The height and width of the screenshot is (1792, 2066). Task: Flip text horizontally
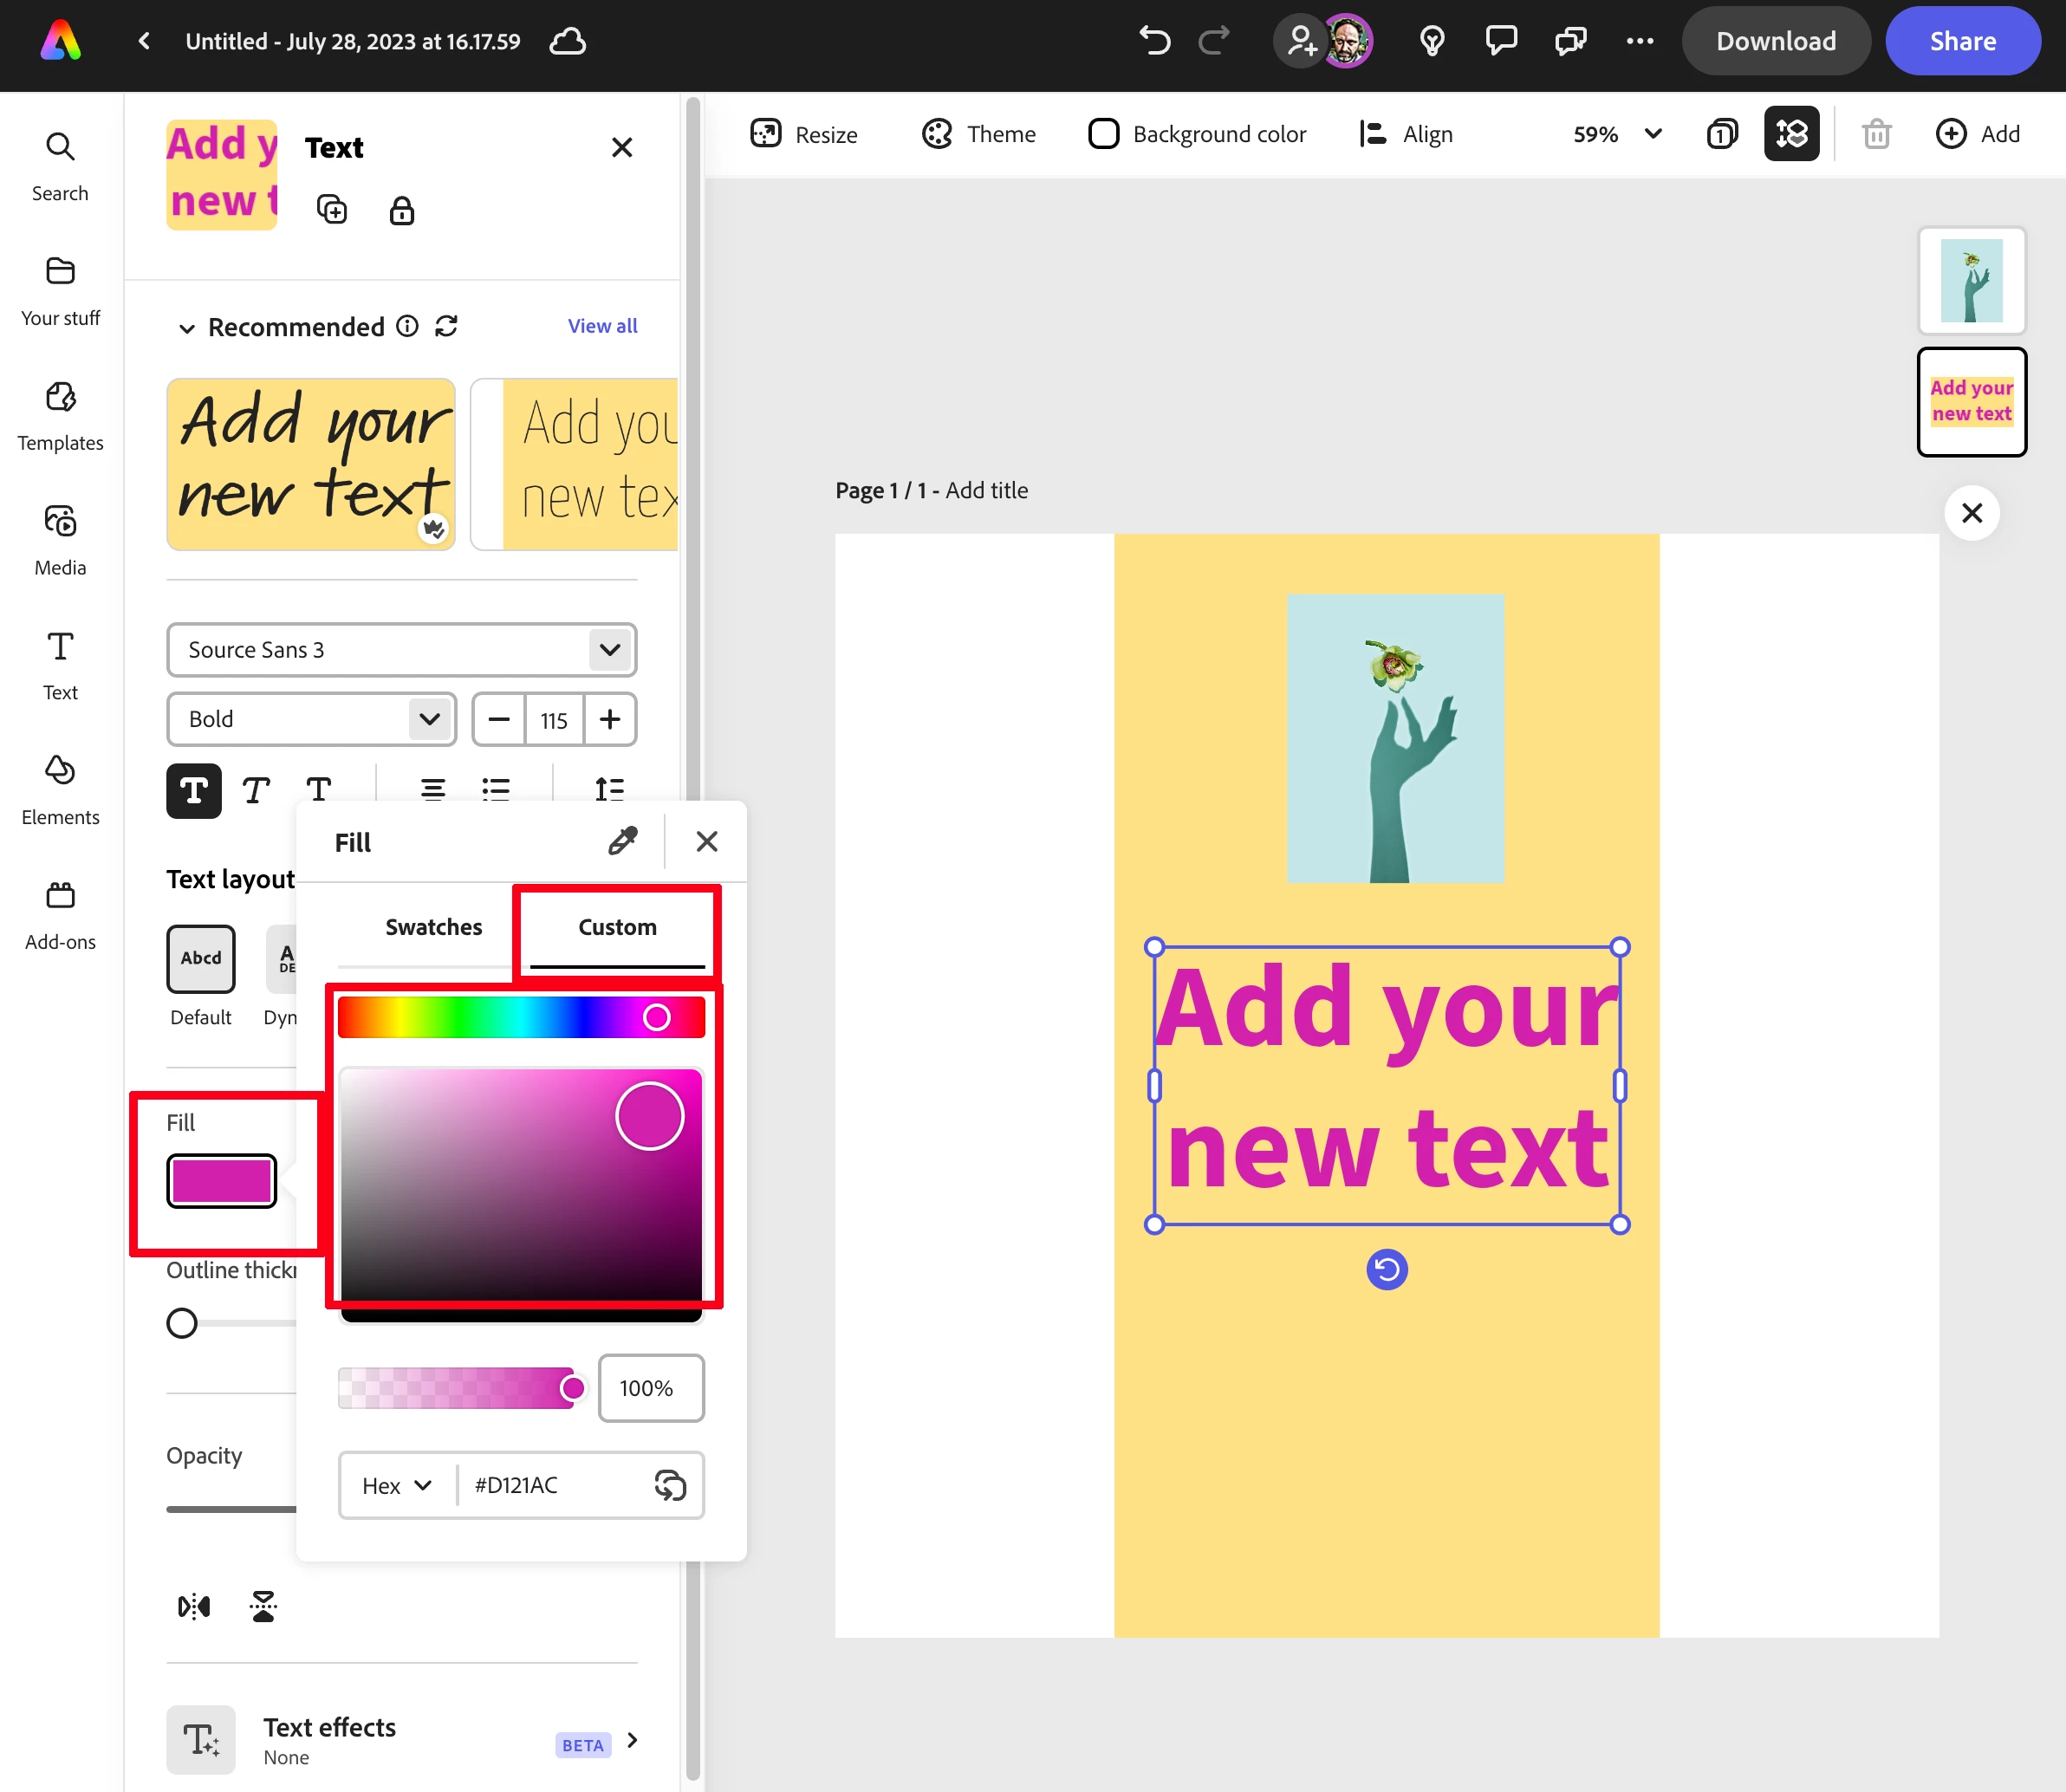pyautogui.click(x=193, y=1606)
